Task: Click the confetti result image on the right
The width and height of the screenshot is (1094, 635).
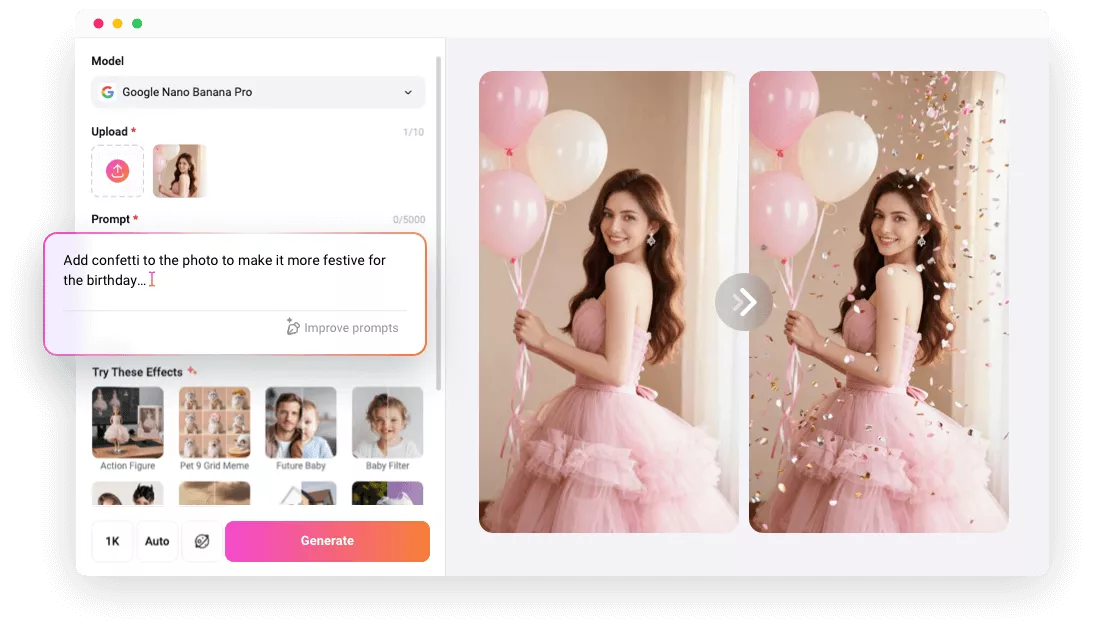Action: pos(878,300)
